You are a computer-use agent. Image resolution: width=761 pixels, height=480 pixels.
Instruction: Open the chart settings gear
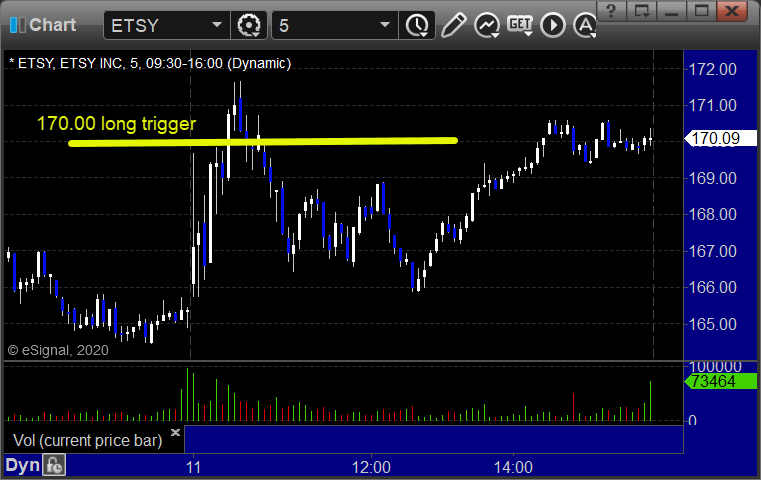tap(249, 25)
